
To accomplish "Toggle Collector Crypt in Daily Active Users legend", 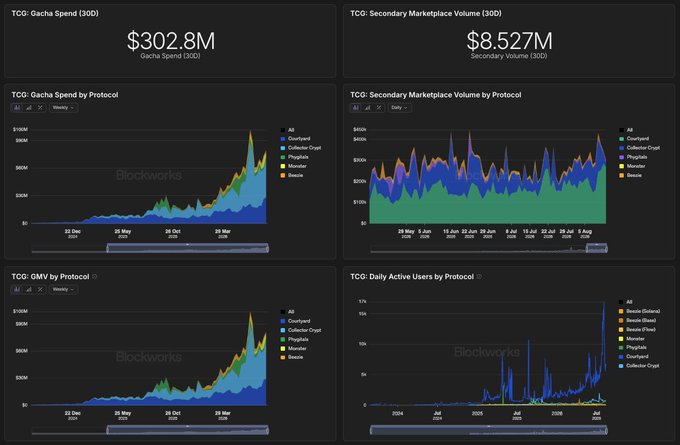I will coord(639,366).
